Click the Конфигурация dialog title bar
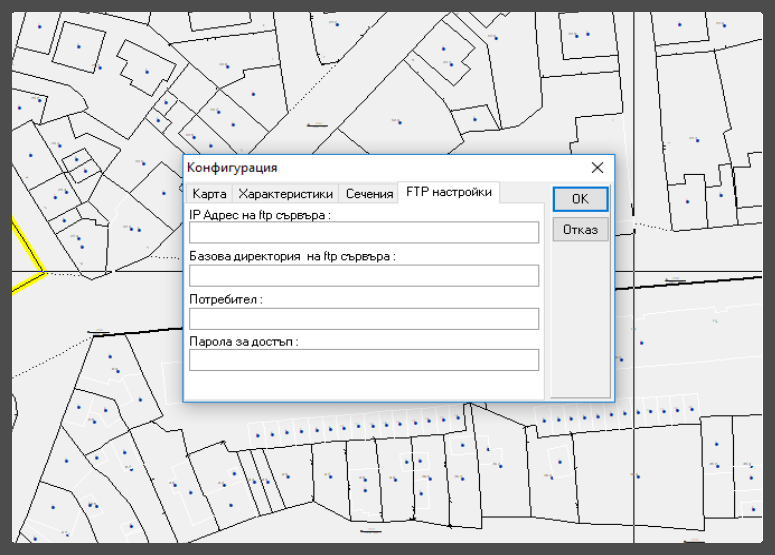 click(x=380, y=168)
